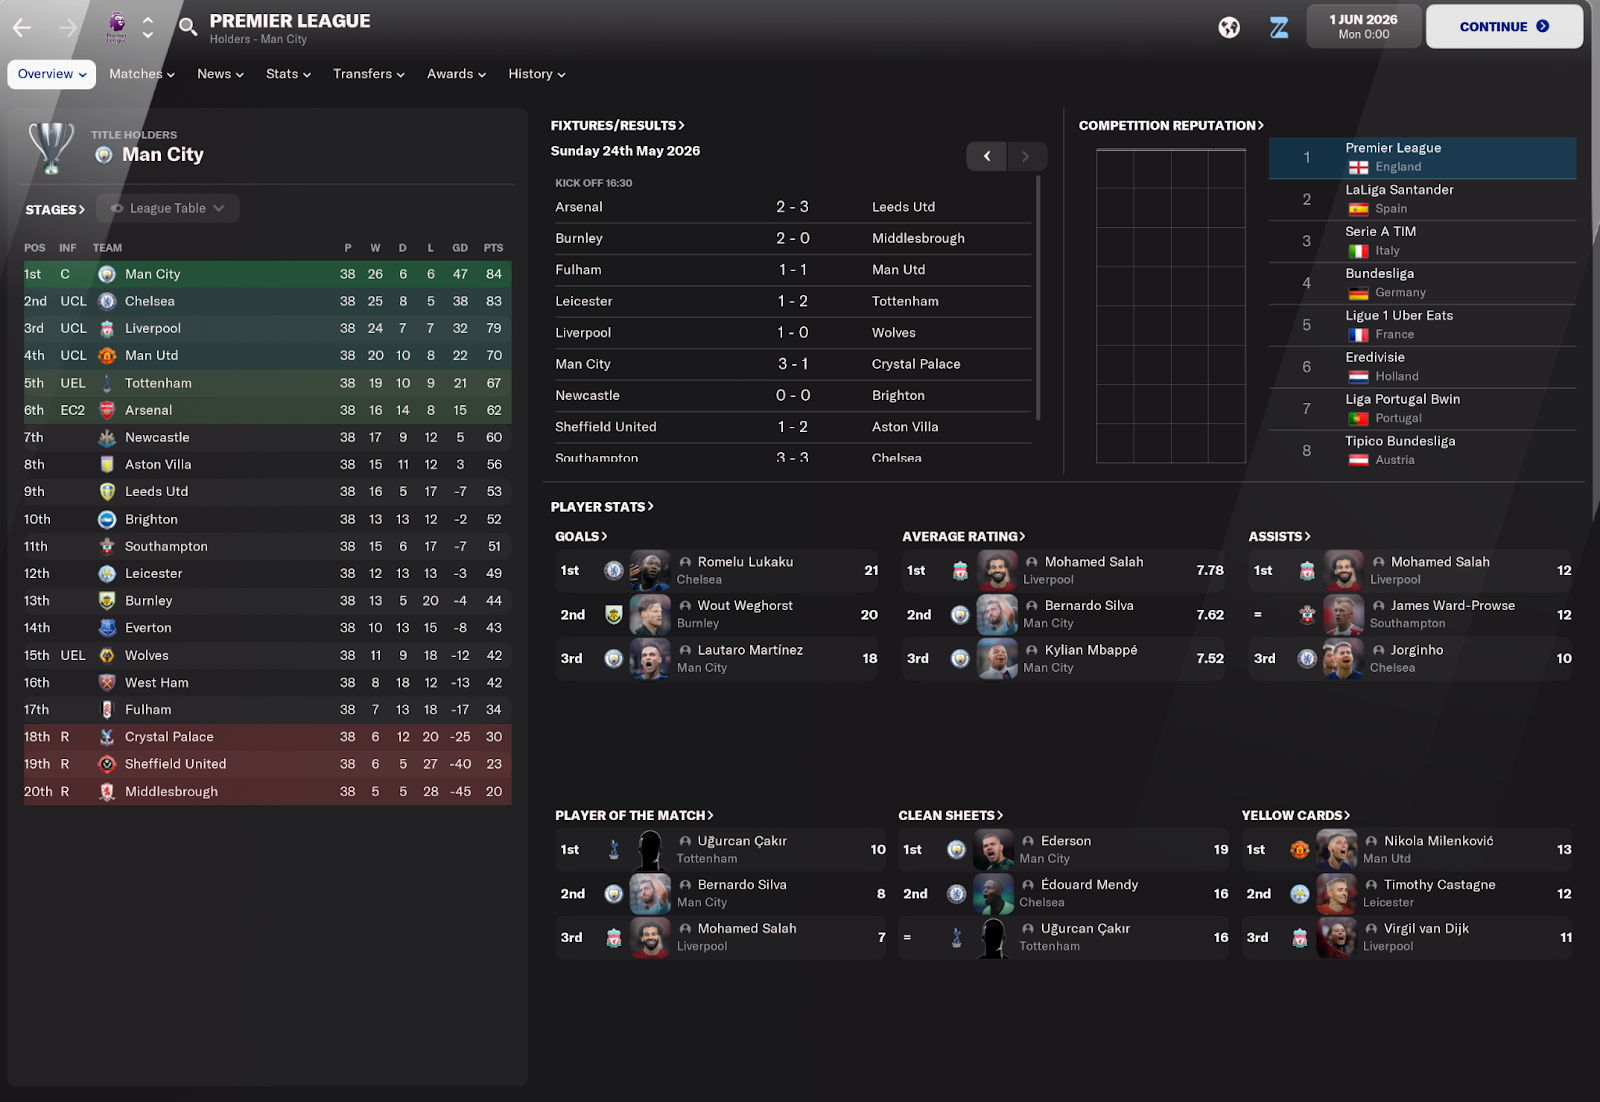Click Man Utd badge next to Nikola Milenković

(1299, 849)
